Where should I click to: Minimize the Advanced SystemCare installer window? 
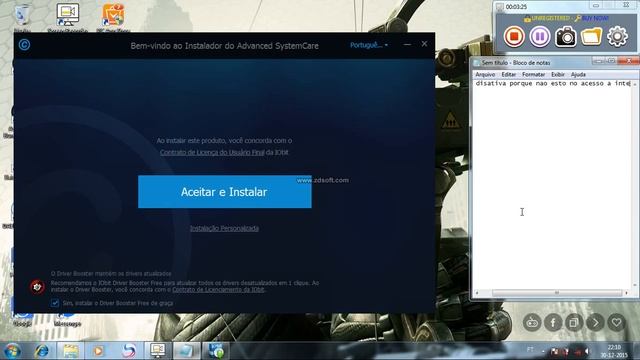point(407,44)
